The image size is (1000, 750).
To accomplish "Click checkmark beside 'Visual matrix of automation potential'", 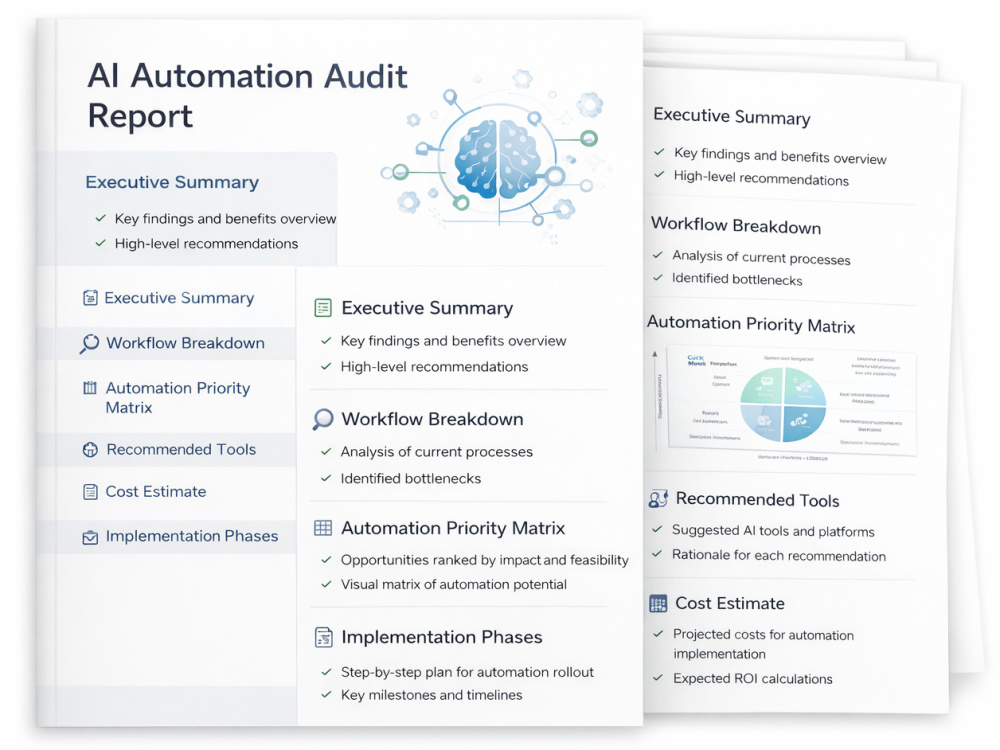I will point(327,584).
